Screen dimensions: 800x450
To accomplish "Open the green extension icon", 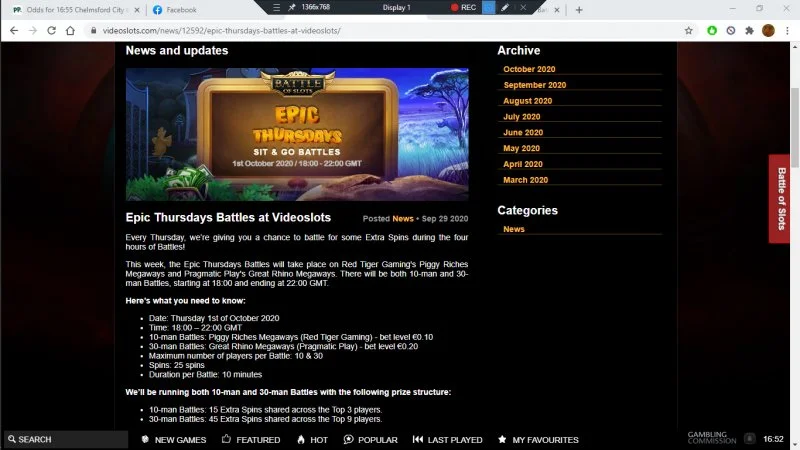I will 712,31.
